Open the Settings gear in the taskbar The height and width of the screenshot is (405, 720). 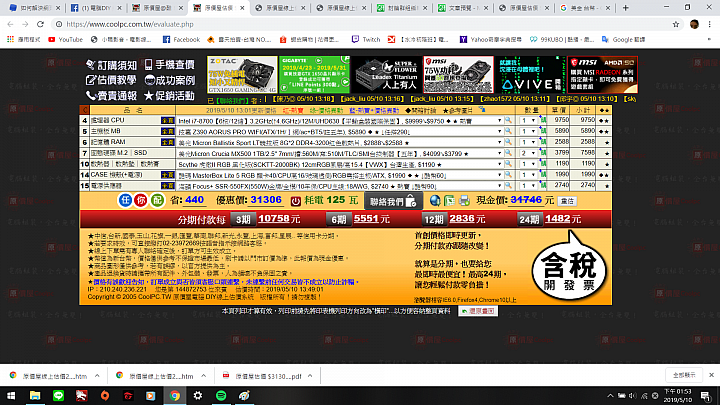tap(198, 395)
